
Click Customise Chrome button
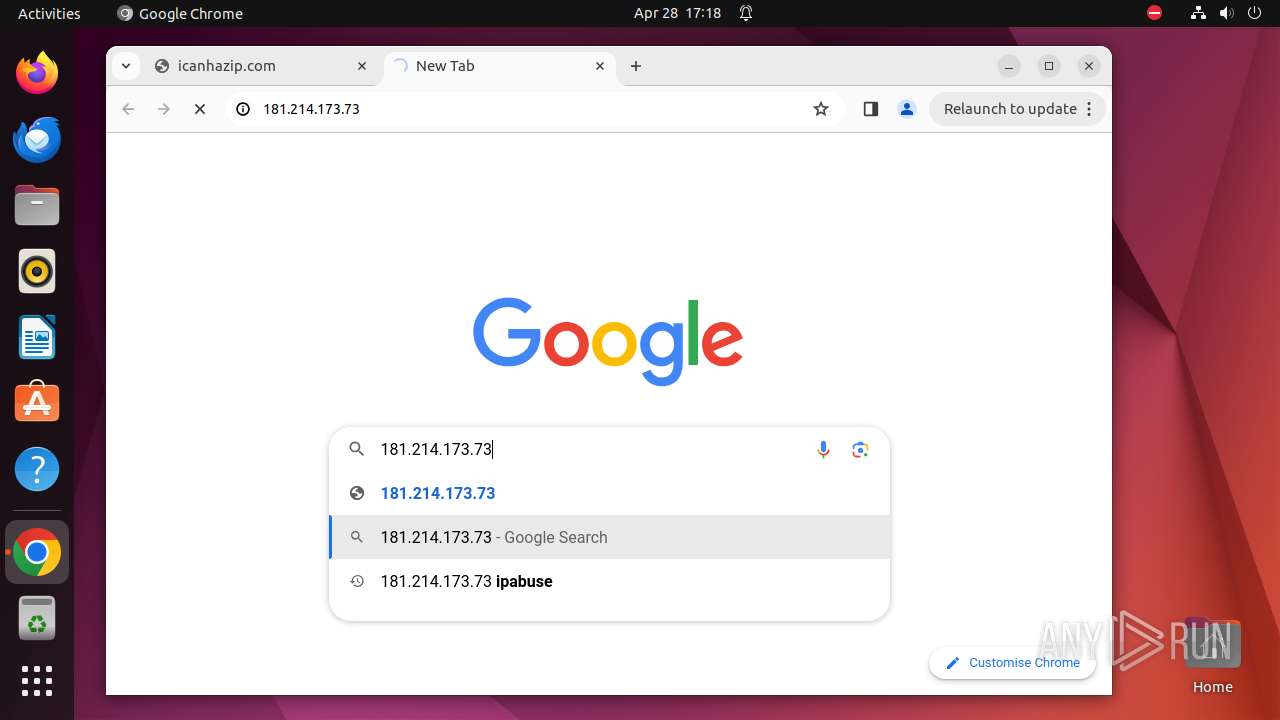click(1012, 662)
